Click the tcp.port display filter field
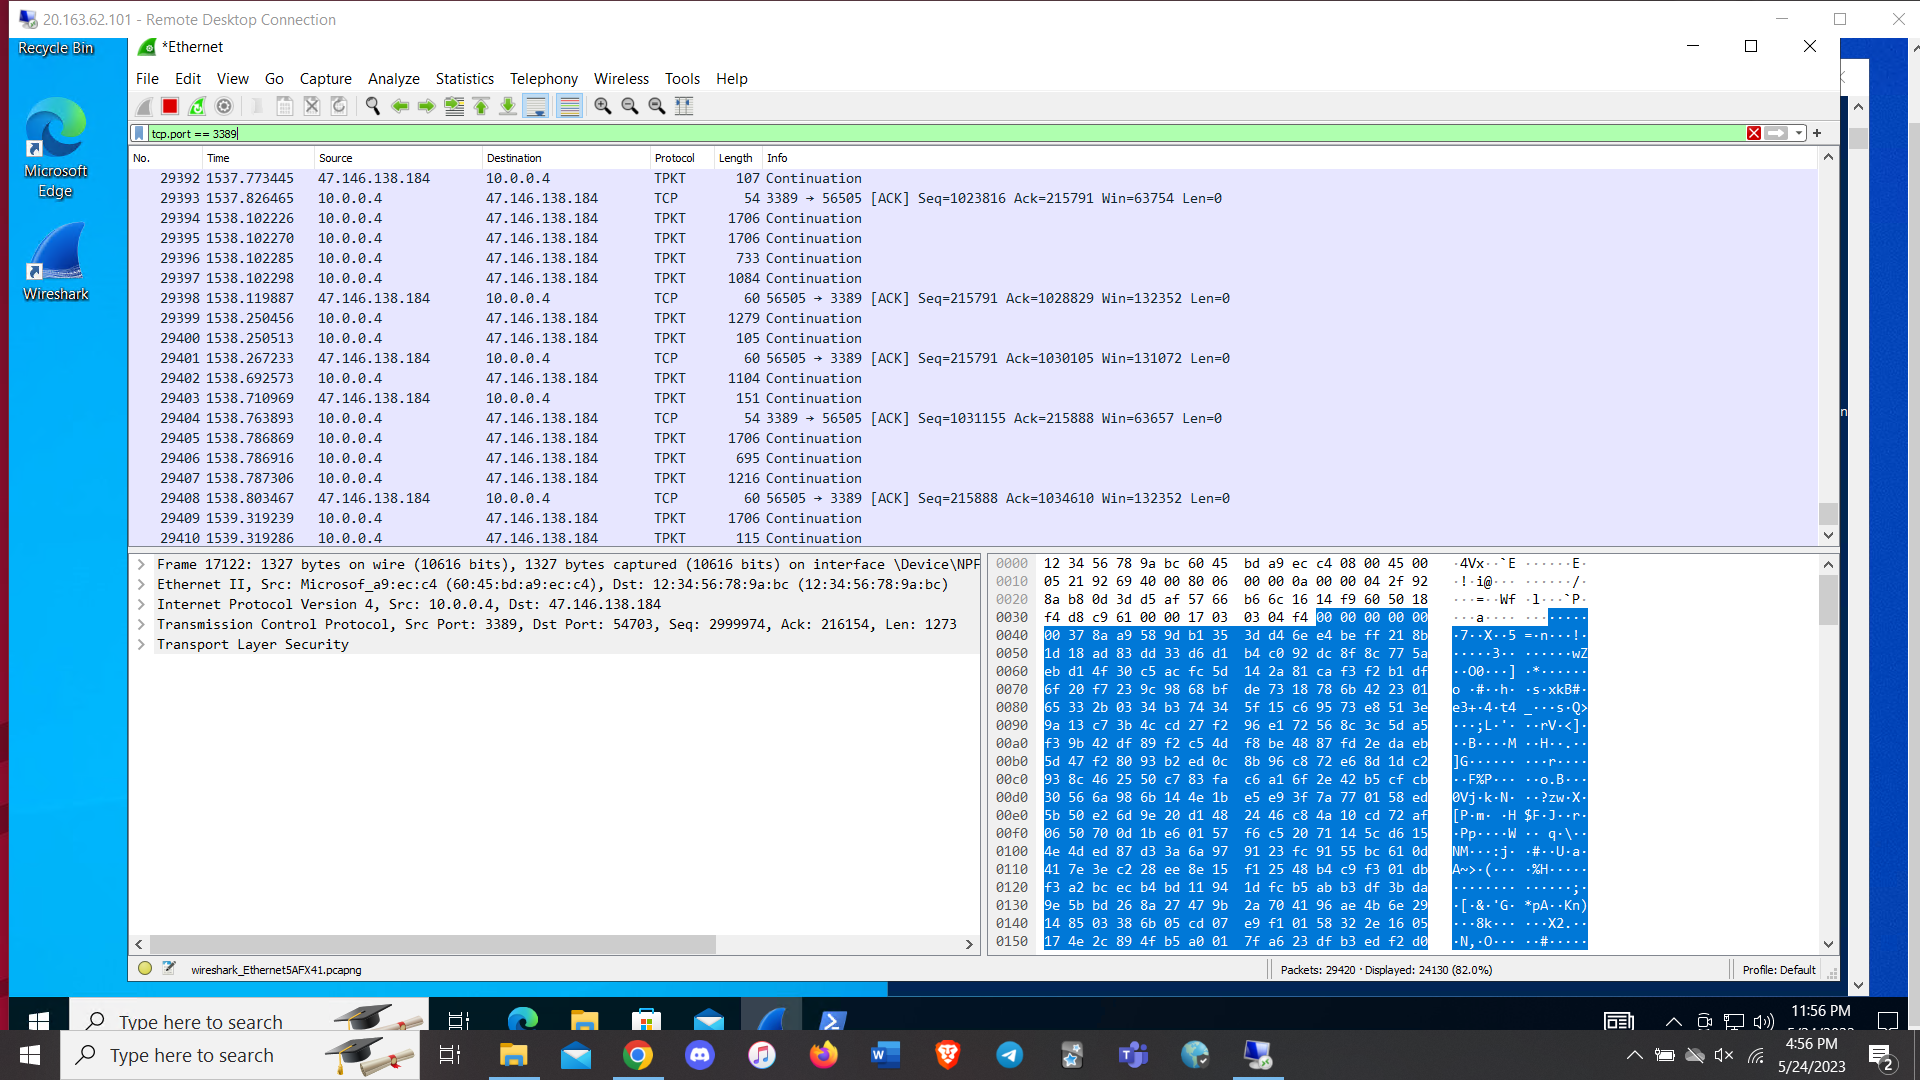This screenshot has height=1080, width=1920. click(x=900, y=133)
